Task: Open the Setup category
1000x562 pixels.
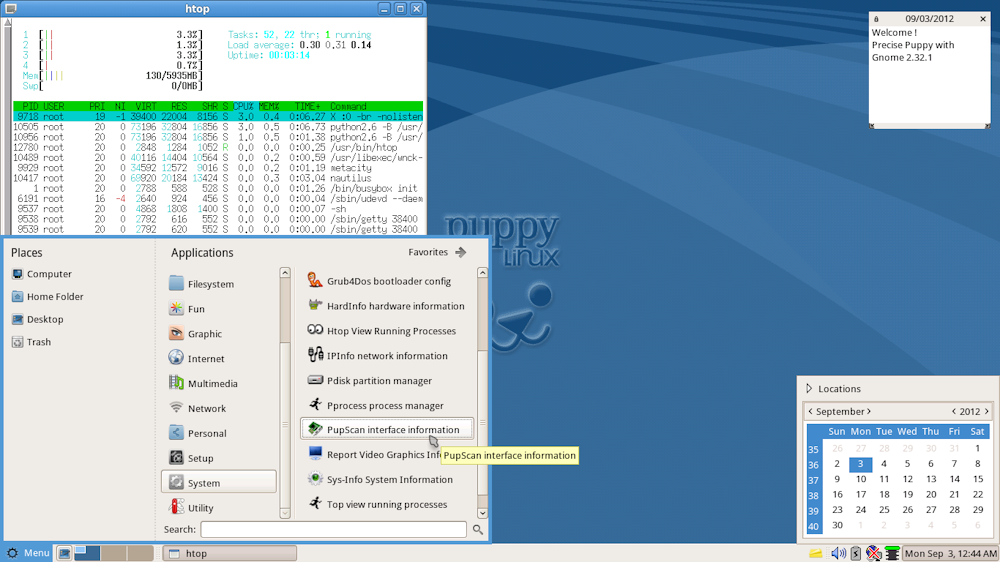Action: pos(219,458)
